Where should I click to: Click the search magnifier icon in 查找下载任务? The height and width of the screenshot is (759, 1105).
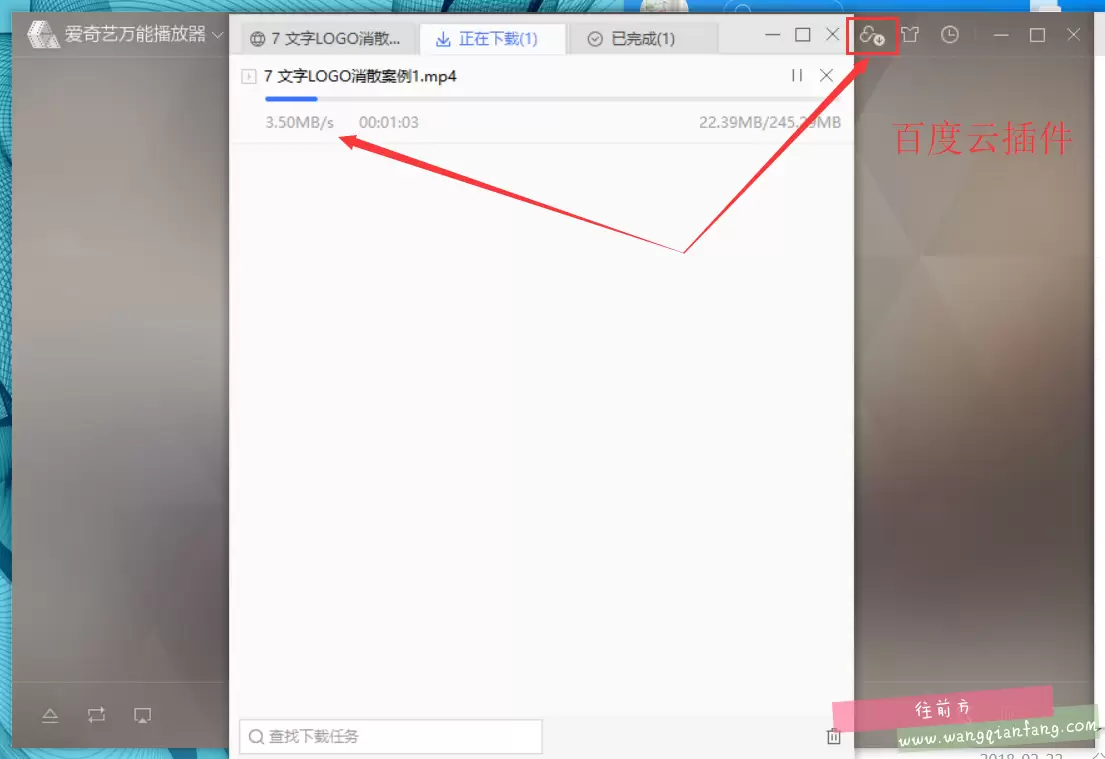(257, 736)
